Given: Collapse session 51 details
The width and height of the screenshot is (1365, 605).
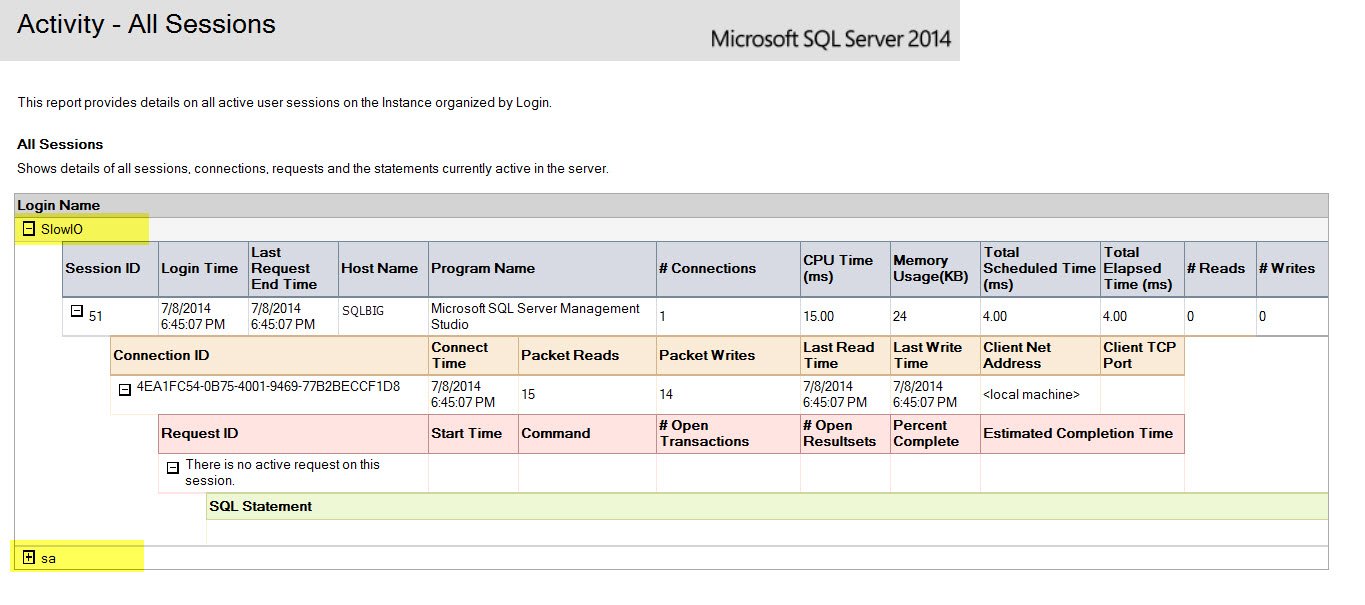Looking at the screenshot, I should [76, 311].
